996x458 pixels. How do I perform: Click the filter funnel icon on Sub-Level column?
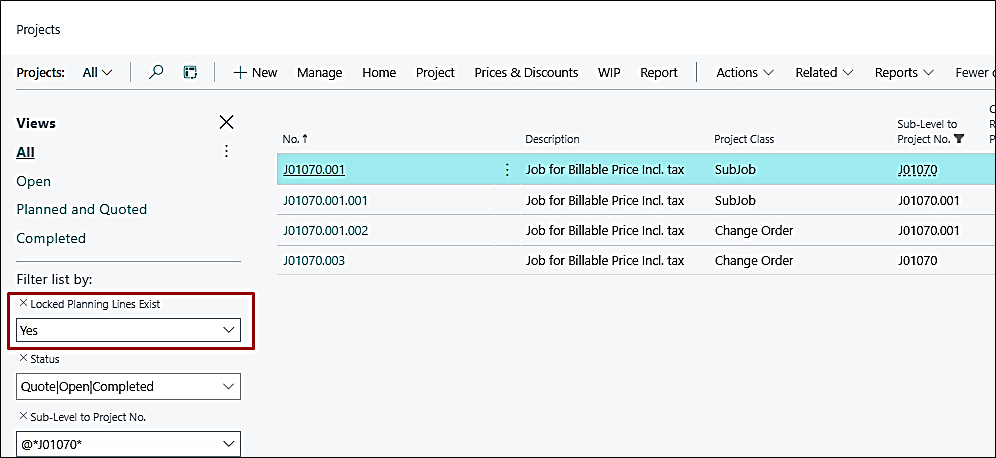pyautogui.click(x=959, y=139)
